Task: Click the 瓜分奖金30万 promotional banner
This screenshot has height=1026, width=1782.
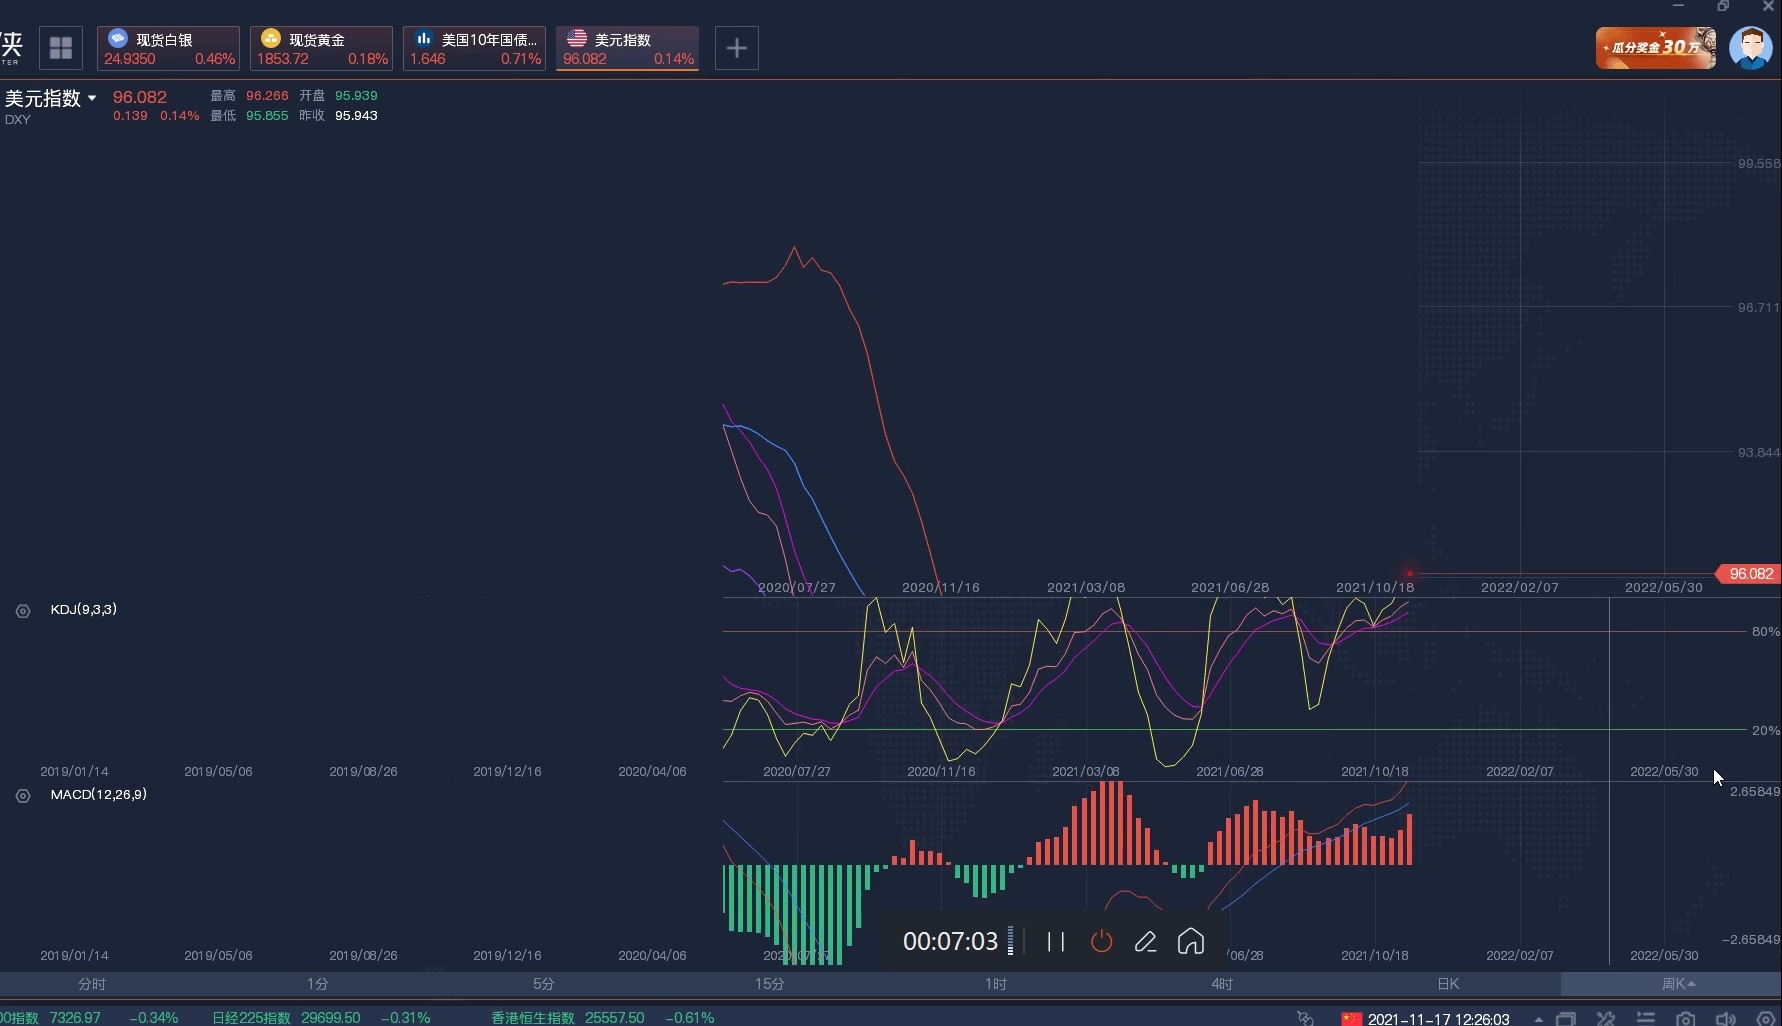Action: point(1655,48)
